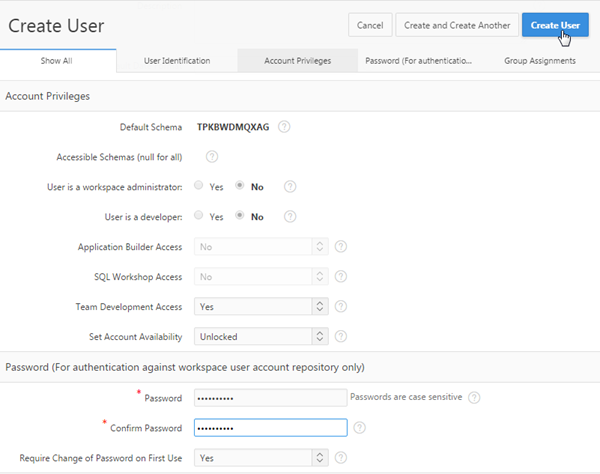Select Yes for workspace administrator
The width and height of the screenshot is (600, 474).
pyautogui.click(x=199, y=186)
